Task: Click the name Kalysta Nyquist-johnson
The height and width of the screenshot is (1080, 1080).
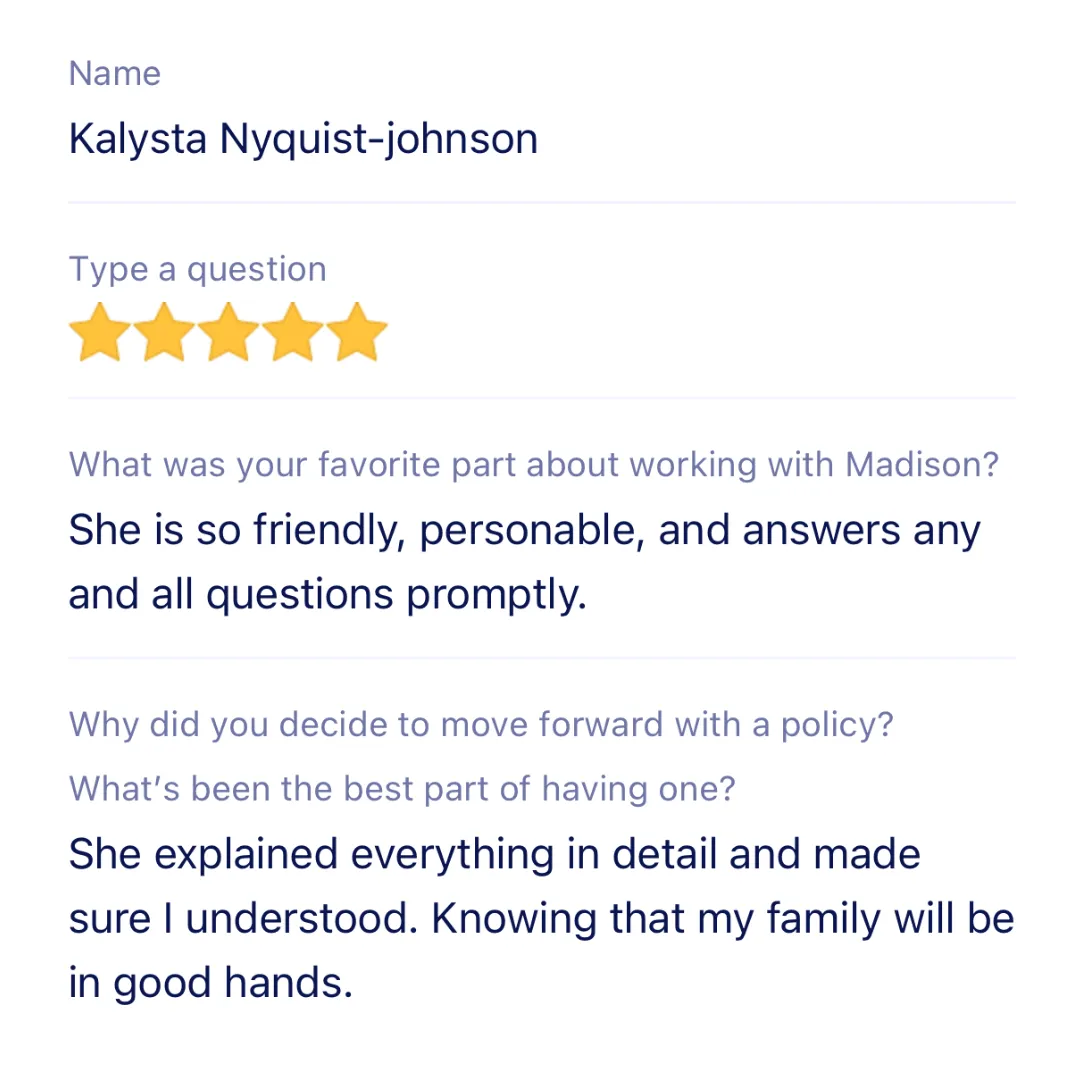Action: [x=303, y=140]
